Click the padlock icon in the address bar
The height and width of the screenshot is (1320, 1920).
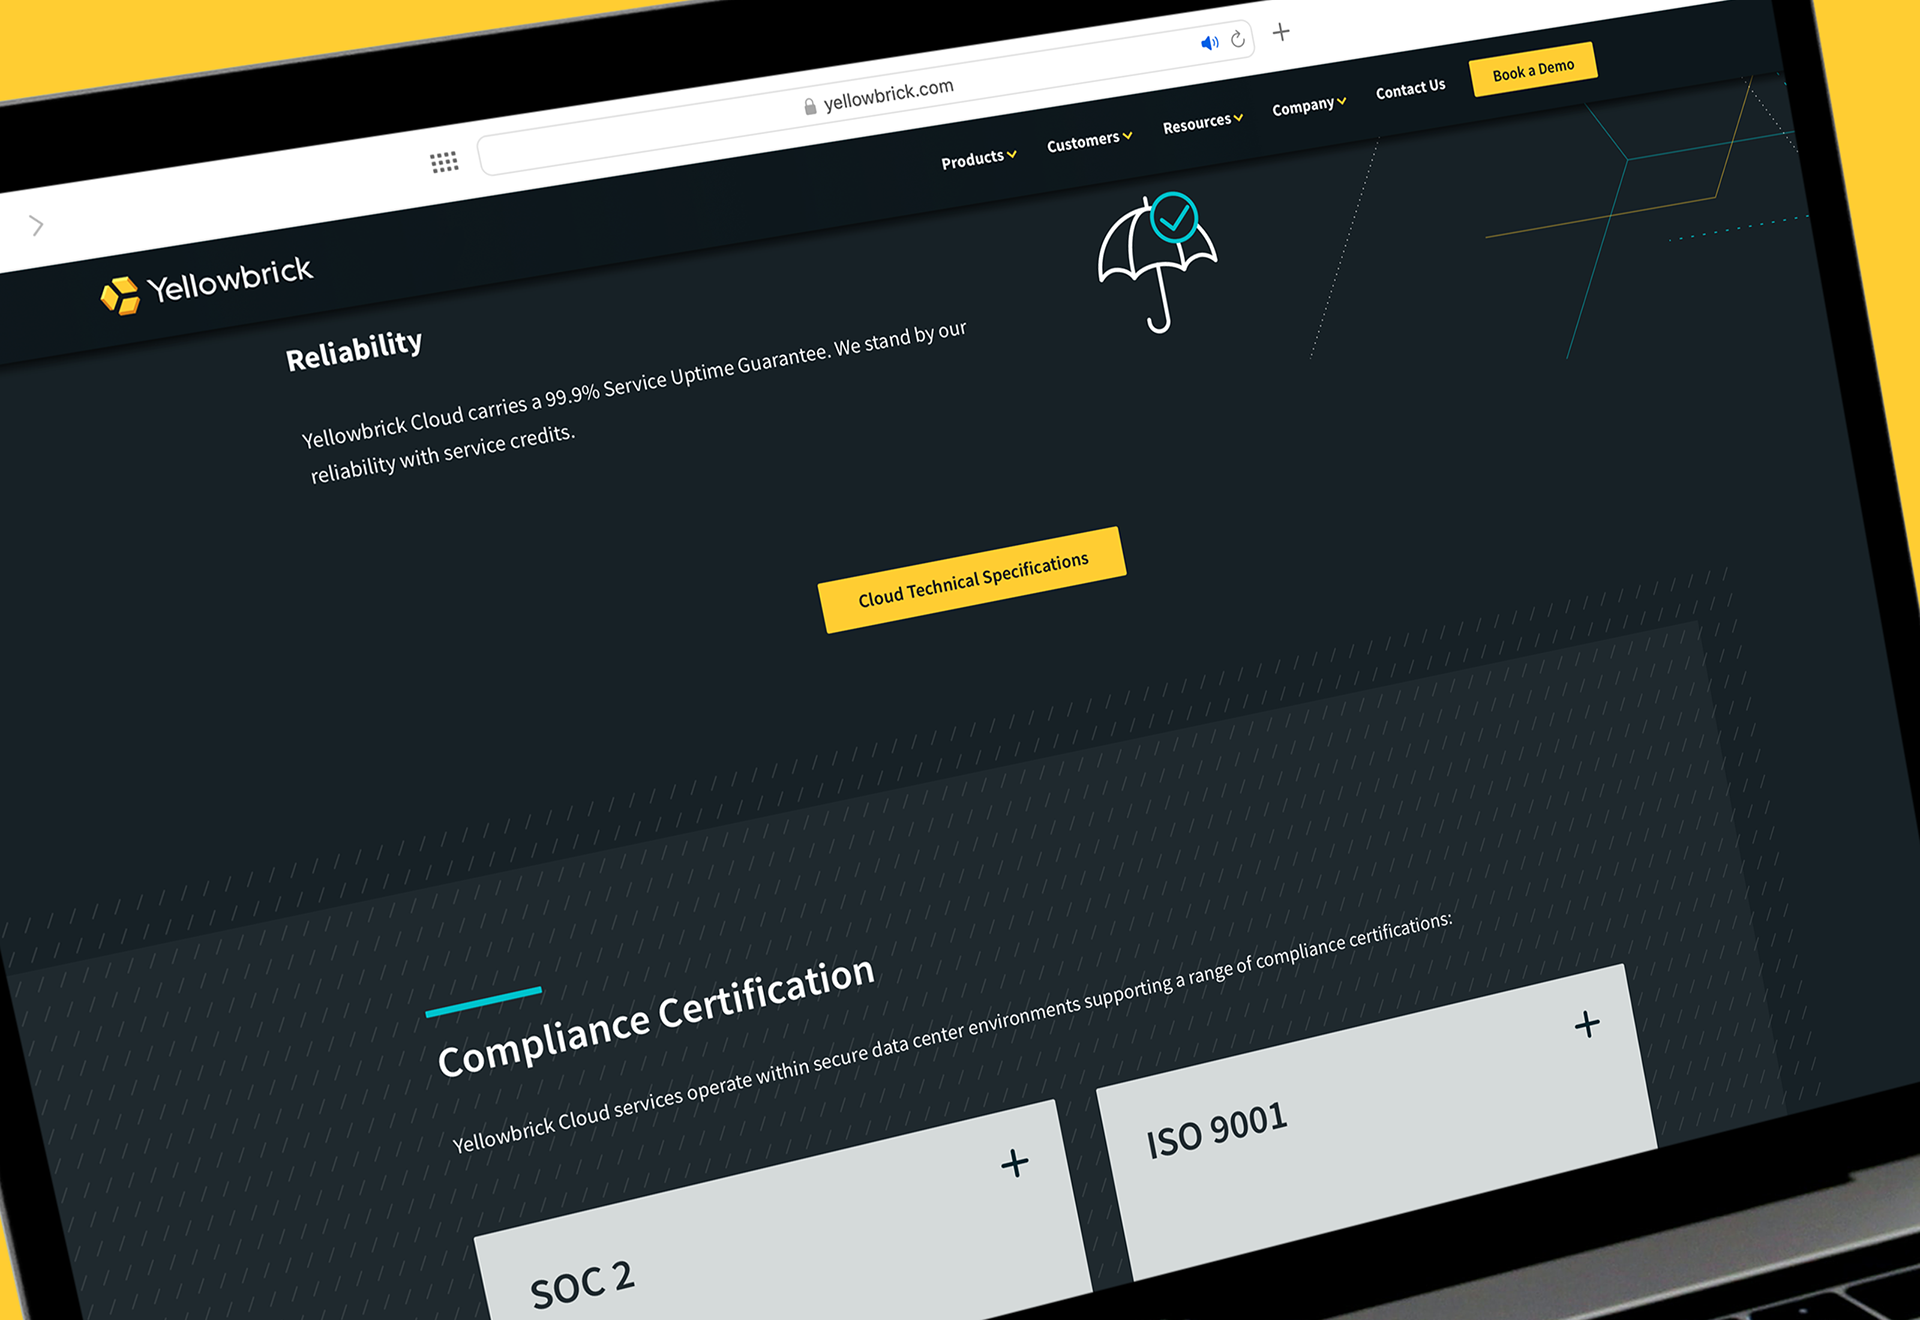810,106
